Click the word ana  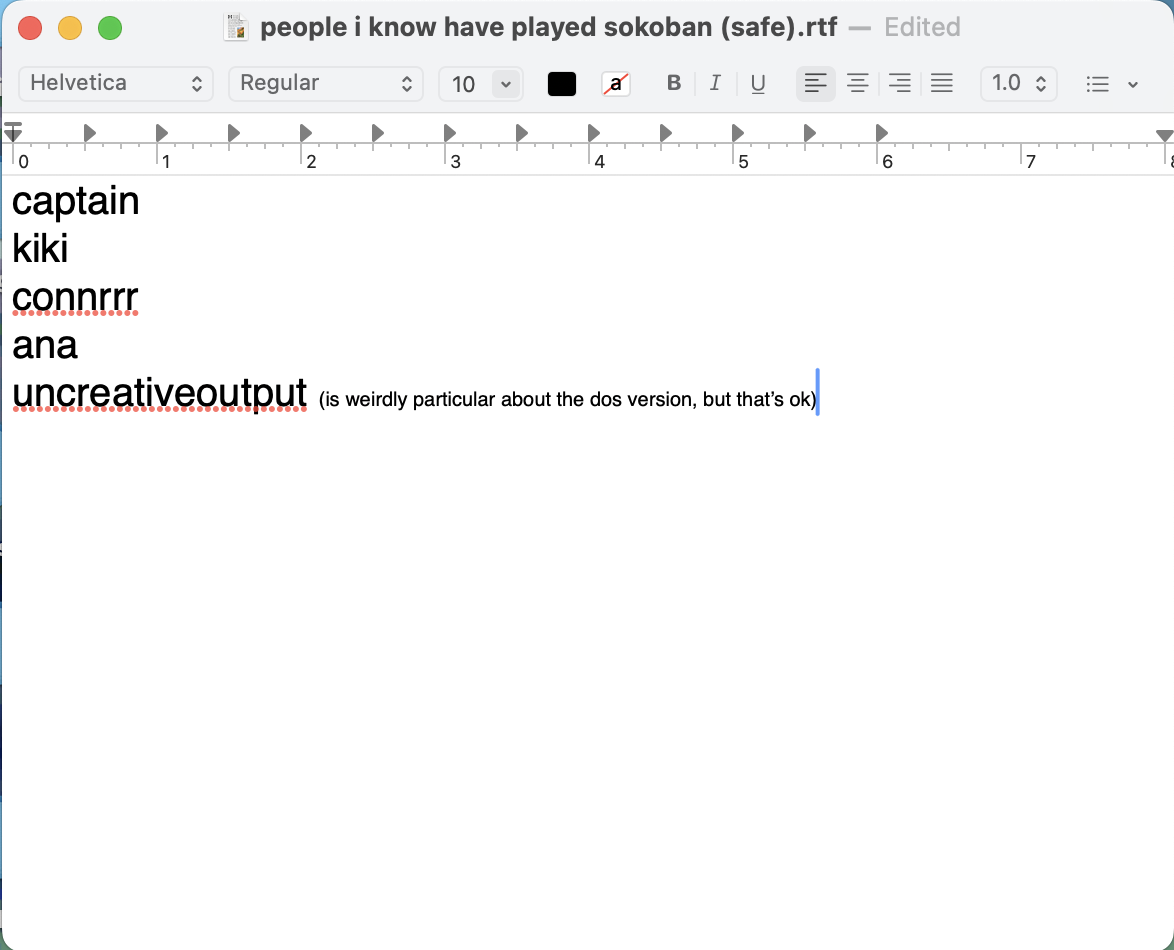(x=45, y=345)
